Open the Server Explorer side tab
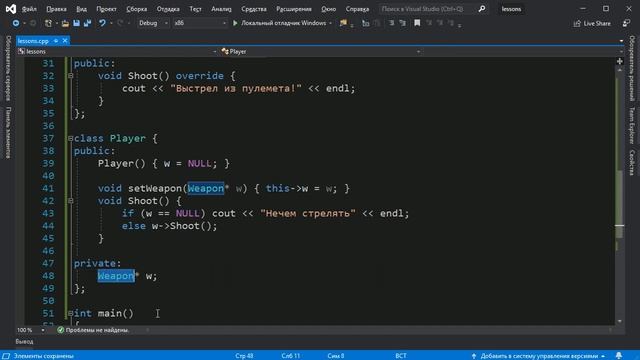640x360 pixels. (x=8, y=68)
